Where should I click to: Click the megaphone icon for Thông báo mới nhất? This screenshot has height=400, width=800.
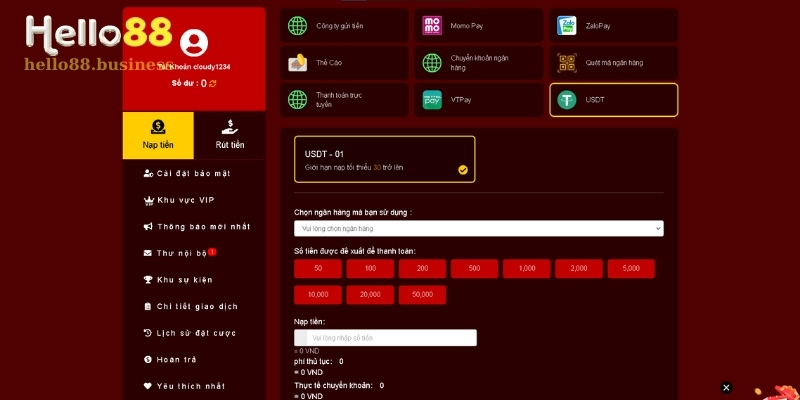148,227
